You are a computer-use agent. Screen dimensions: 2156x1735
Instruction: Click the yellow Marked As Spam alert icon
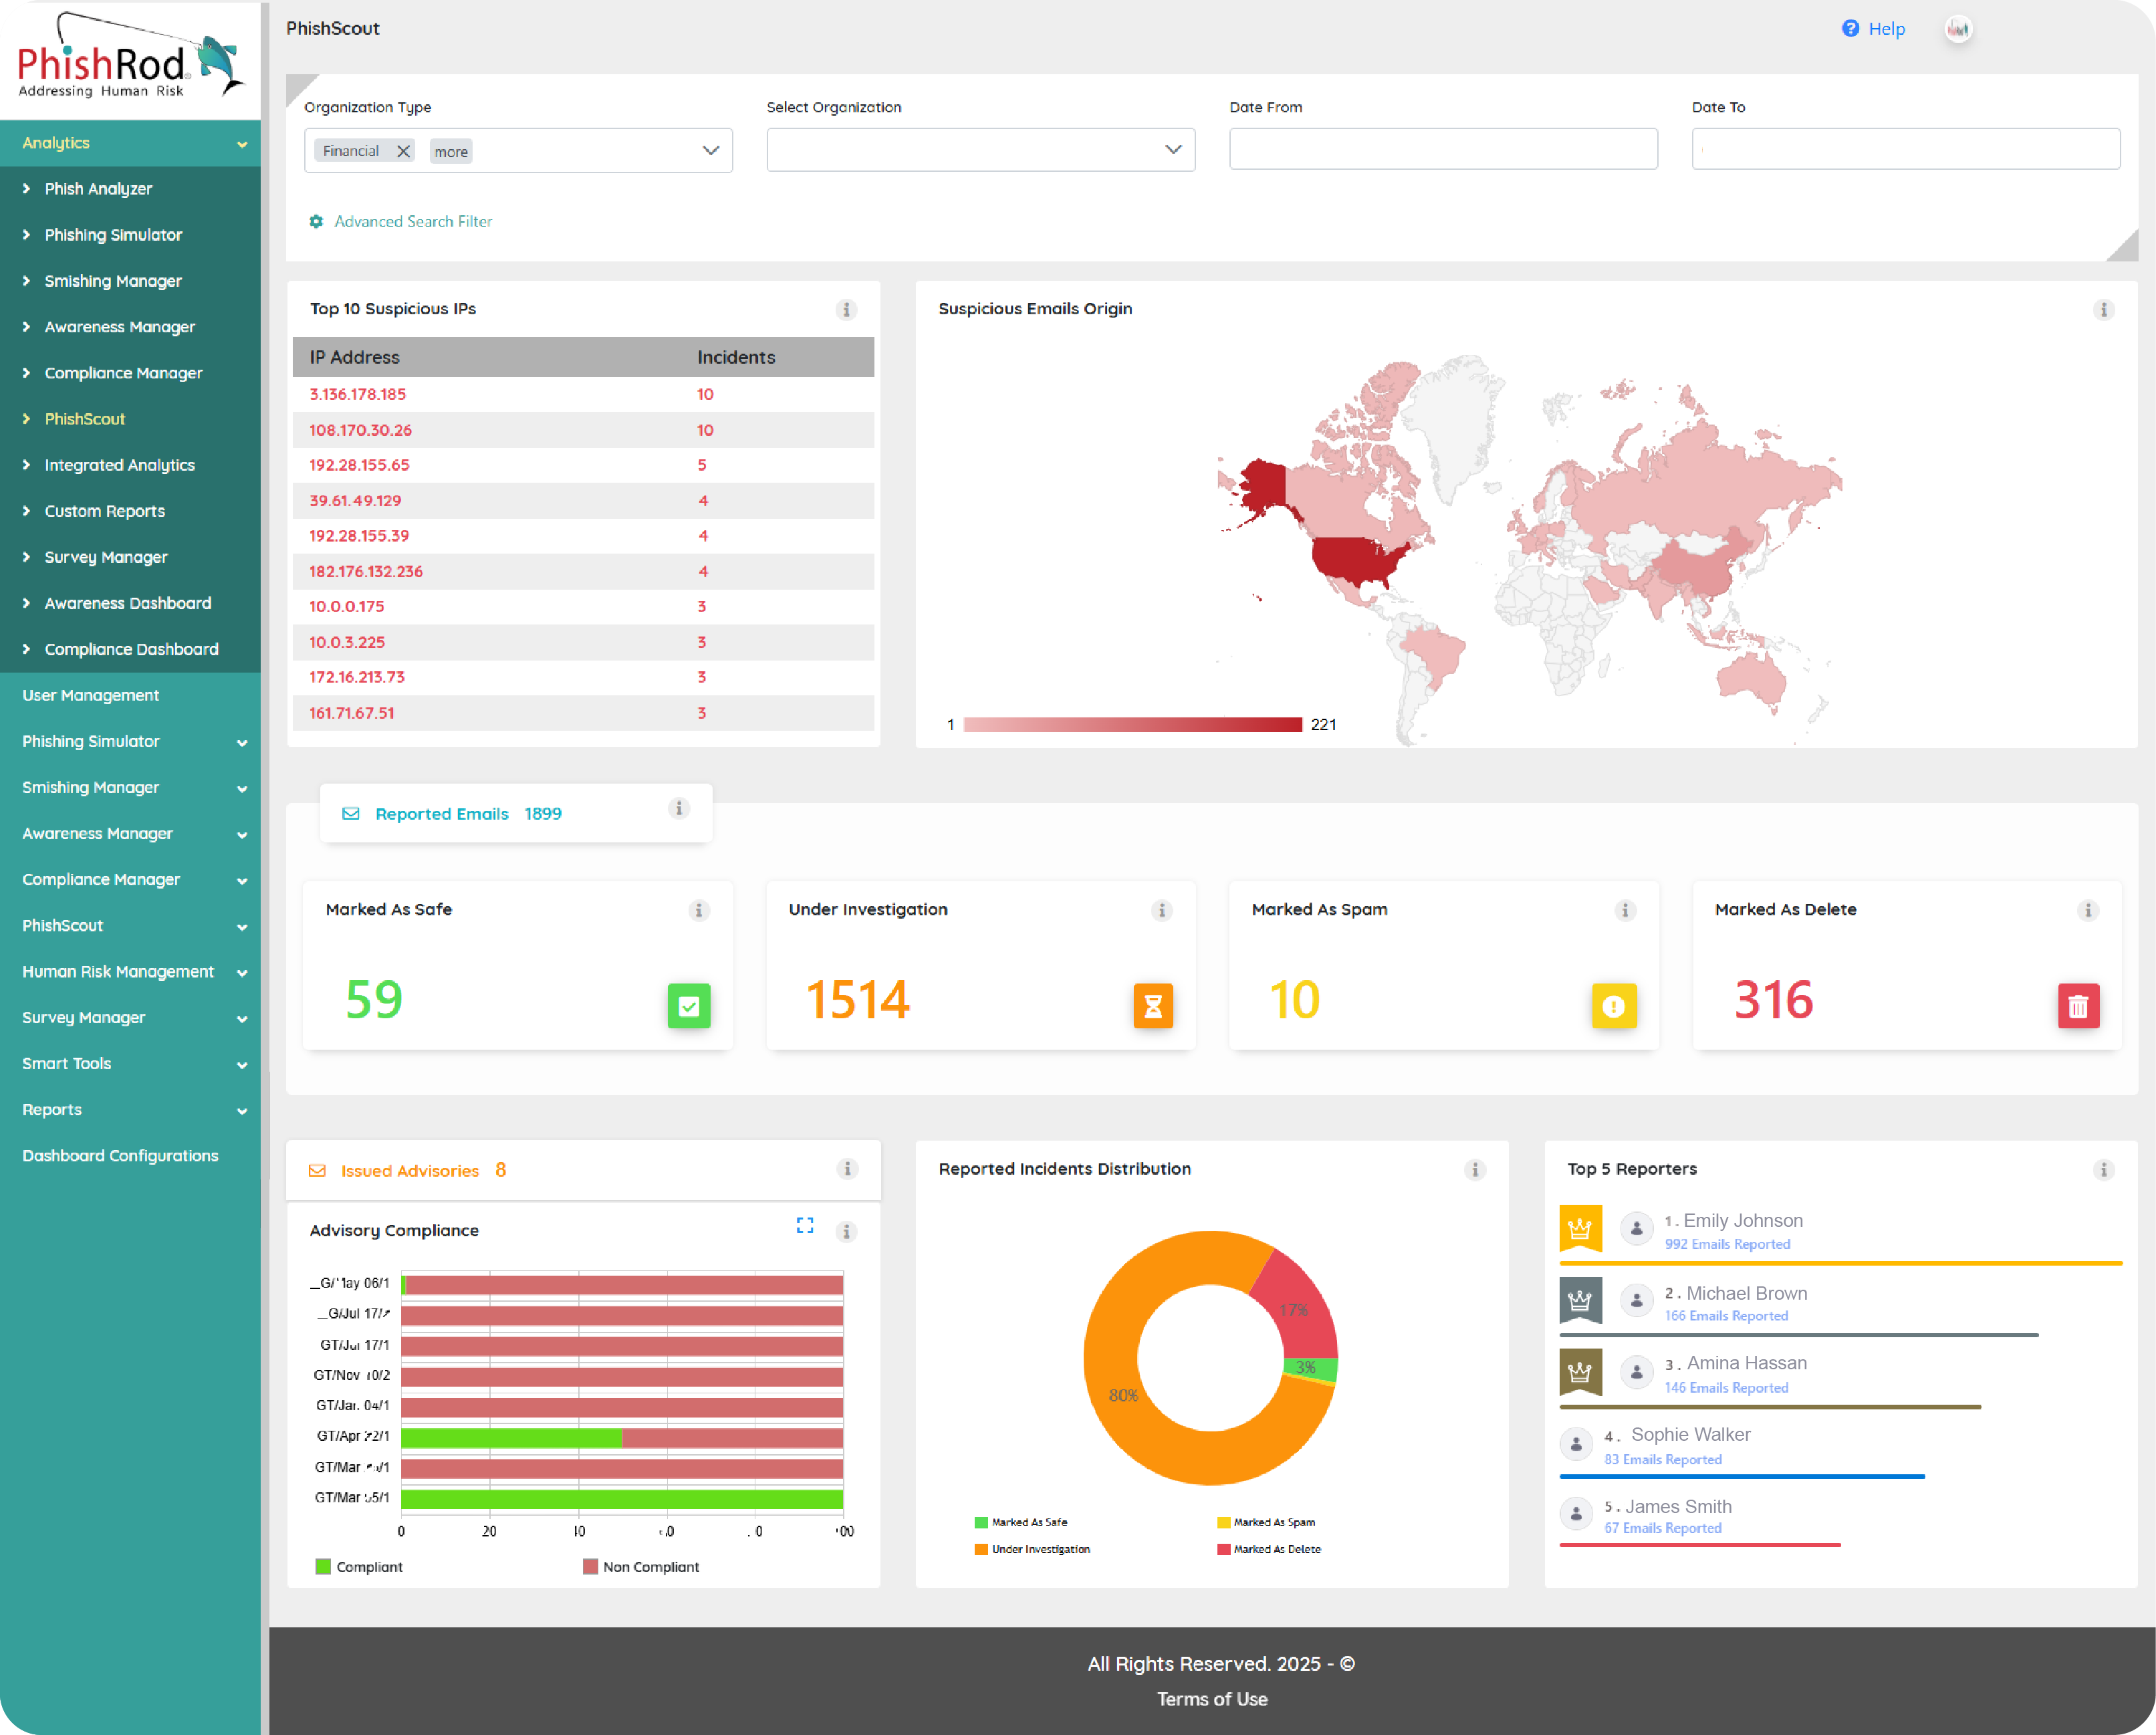1613,1005
